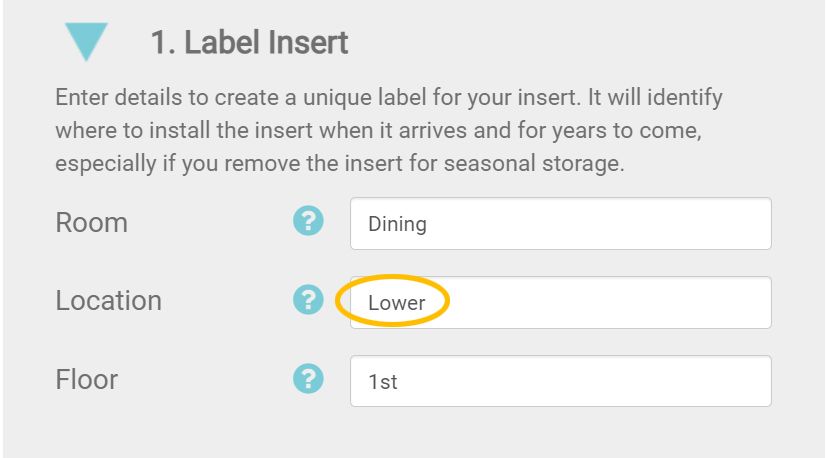The image size is (826, 458).
Task: Select the Floor input box
Action: (x=560, y=381)
